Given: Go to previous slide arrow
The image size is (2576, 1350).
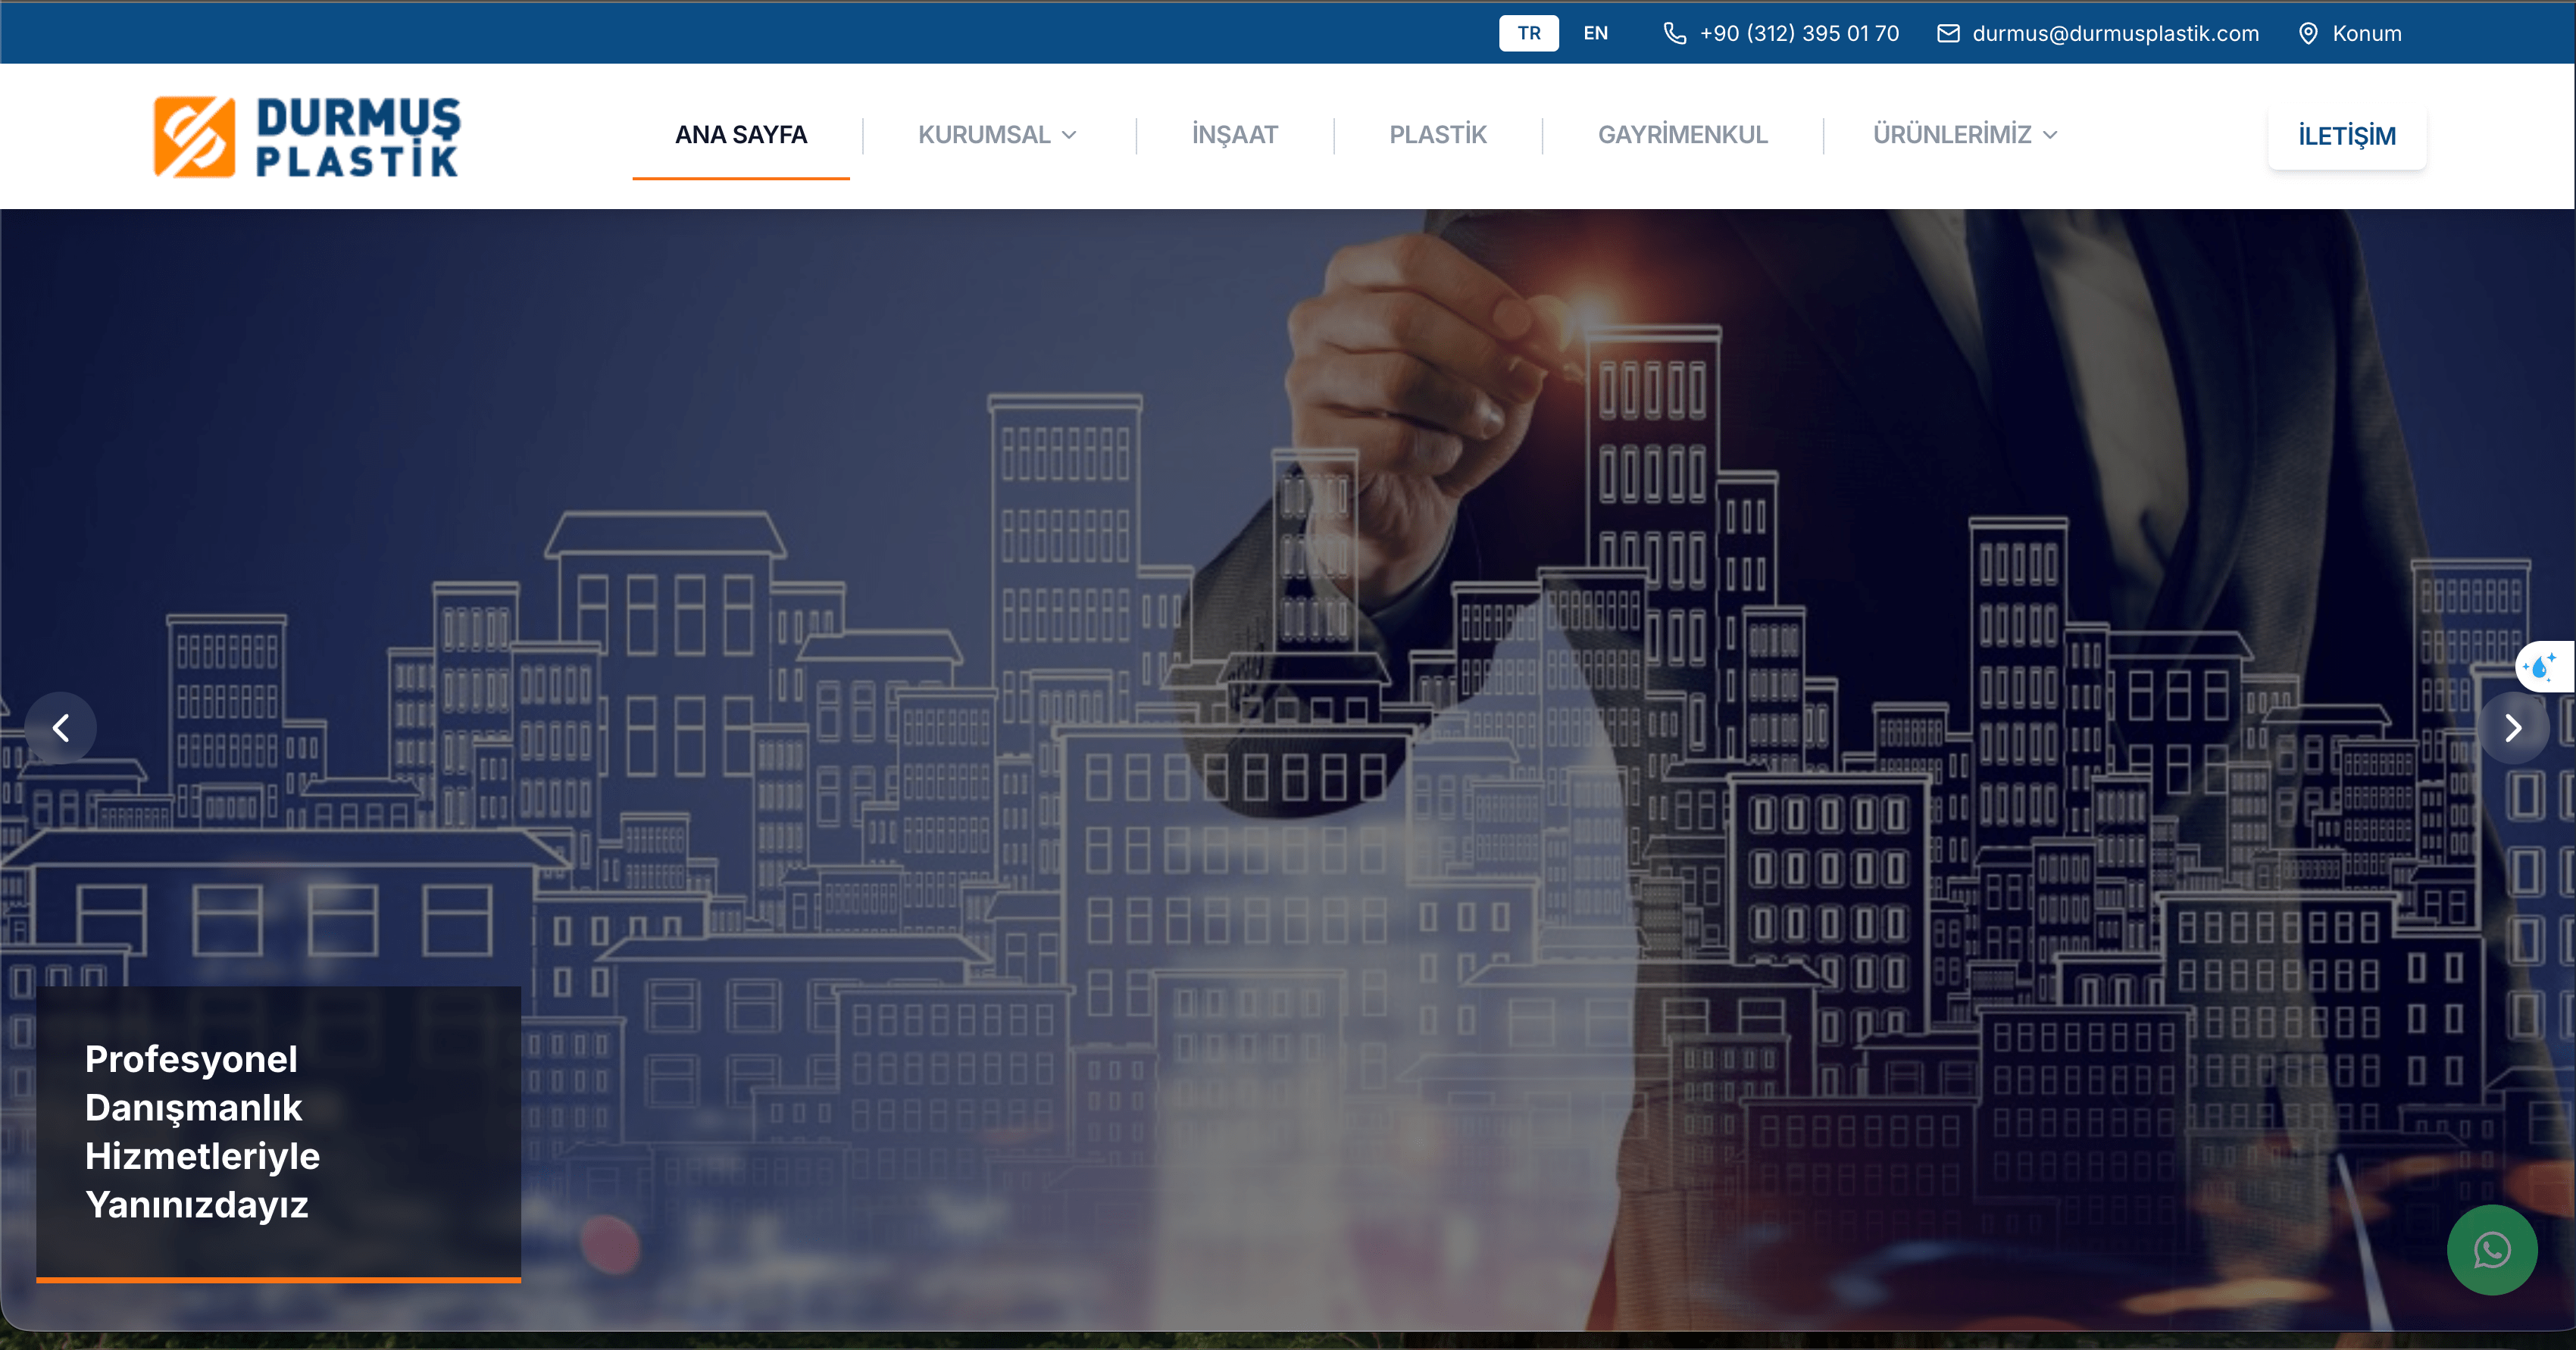Looking at the screenshot, I should pyautogui.click(x=61, y=728).
